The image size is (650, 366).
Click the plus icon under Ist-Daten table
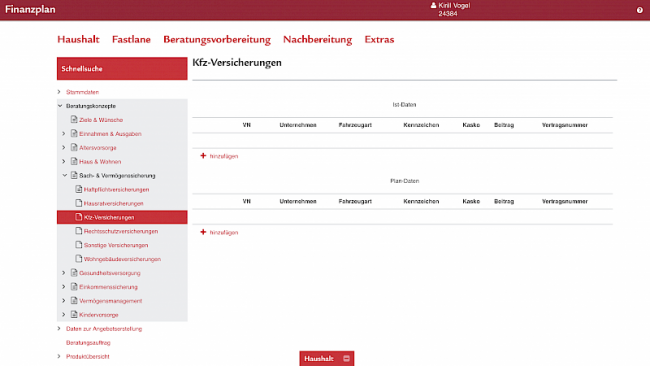click(203, 156)
